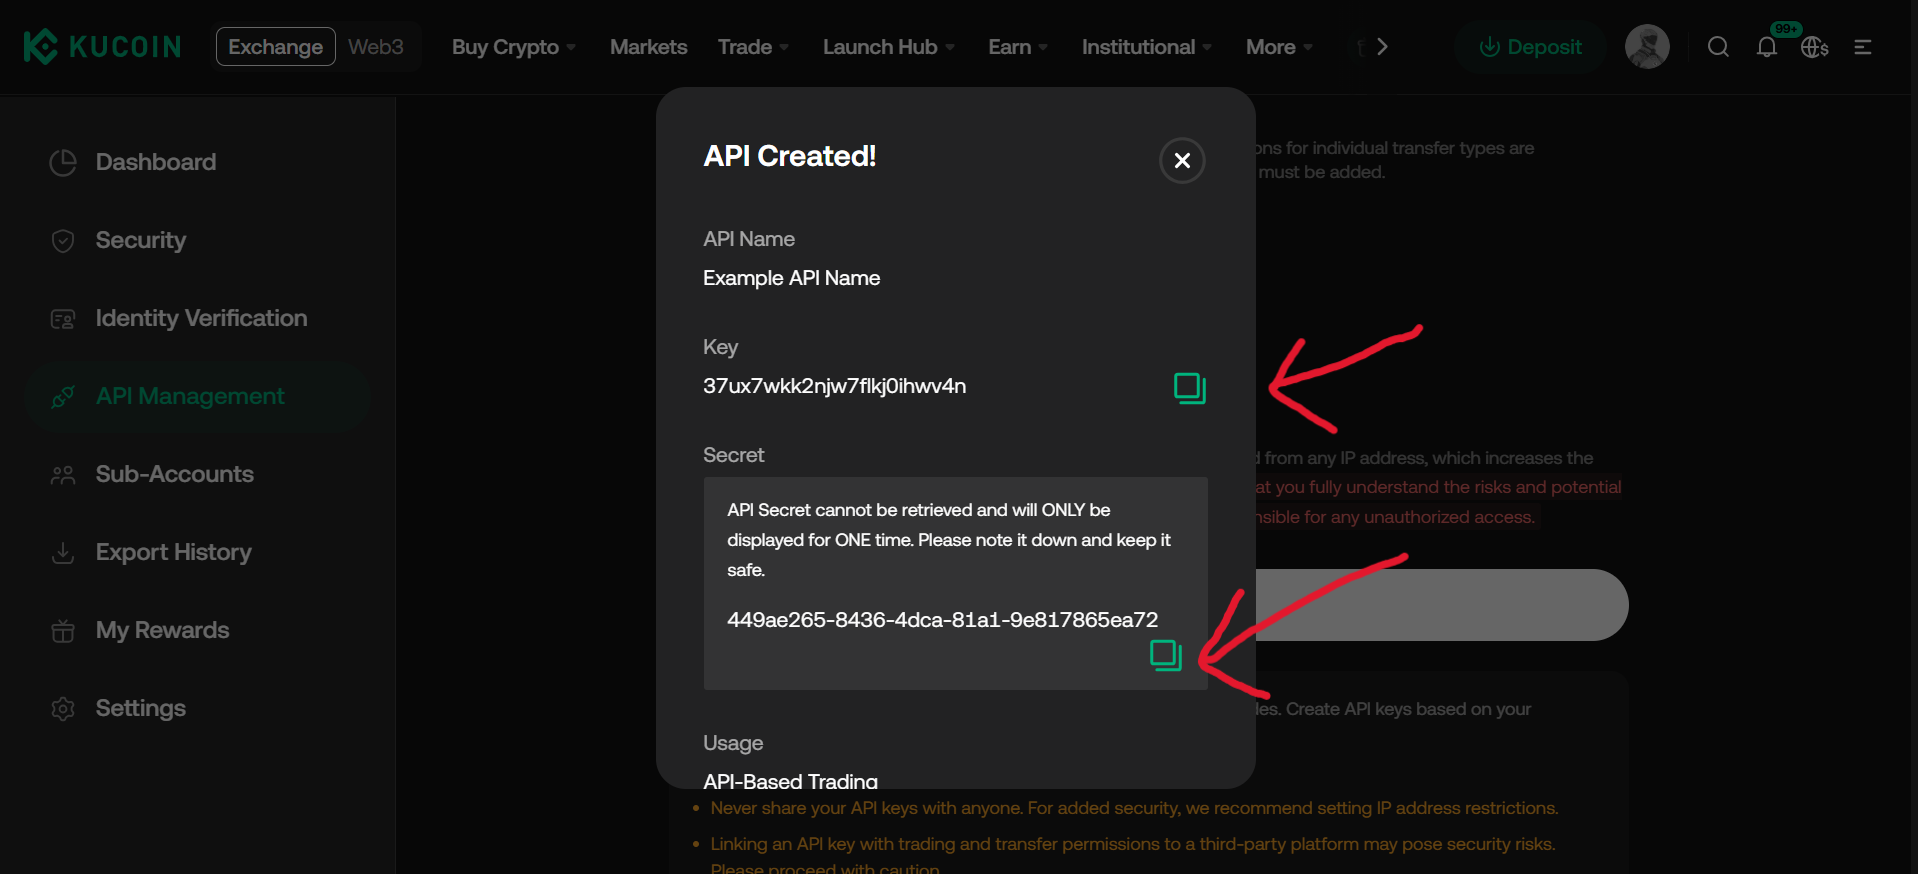The width and height of the screenshot is (1918, 874).
Task: Expand the Launch Hub dropdown
Action: point(889,47)
